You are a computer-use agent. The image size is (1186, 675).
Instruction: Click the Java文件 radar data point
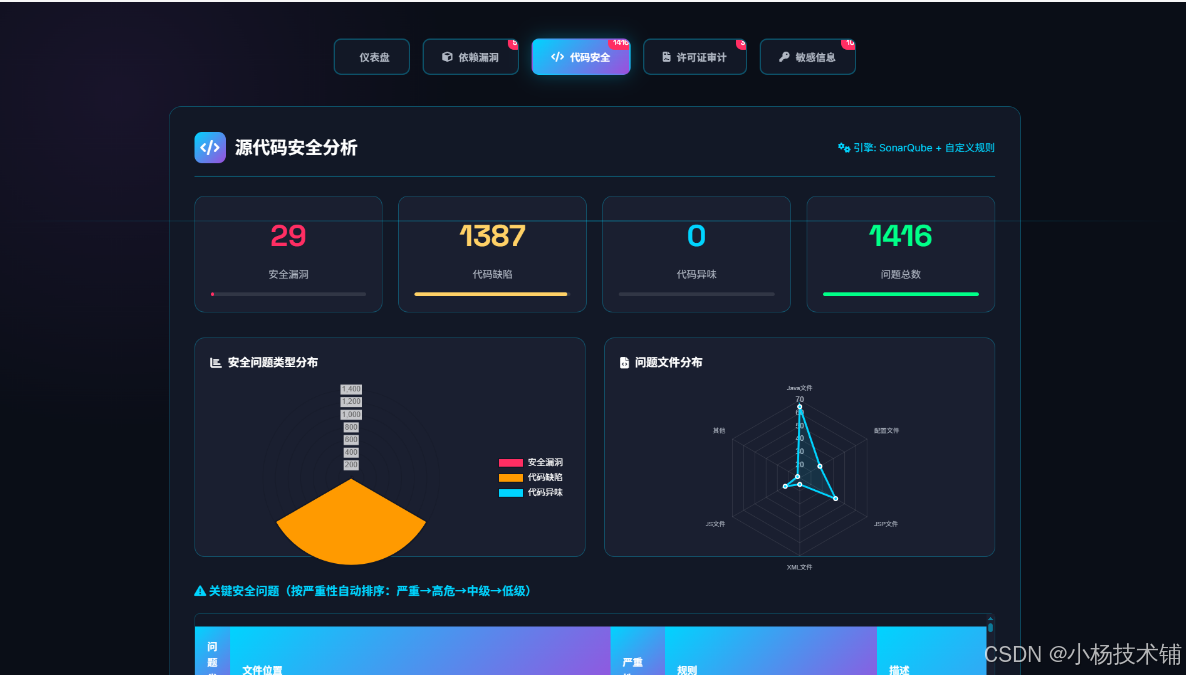point(799,407)
